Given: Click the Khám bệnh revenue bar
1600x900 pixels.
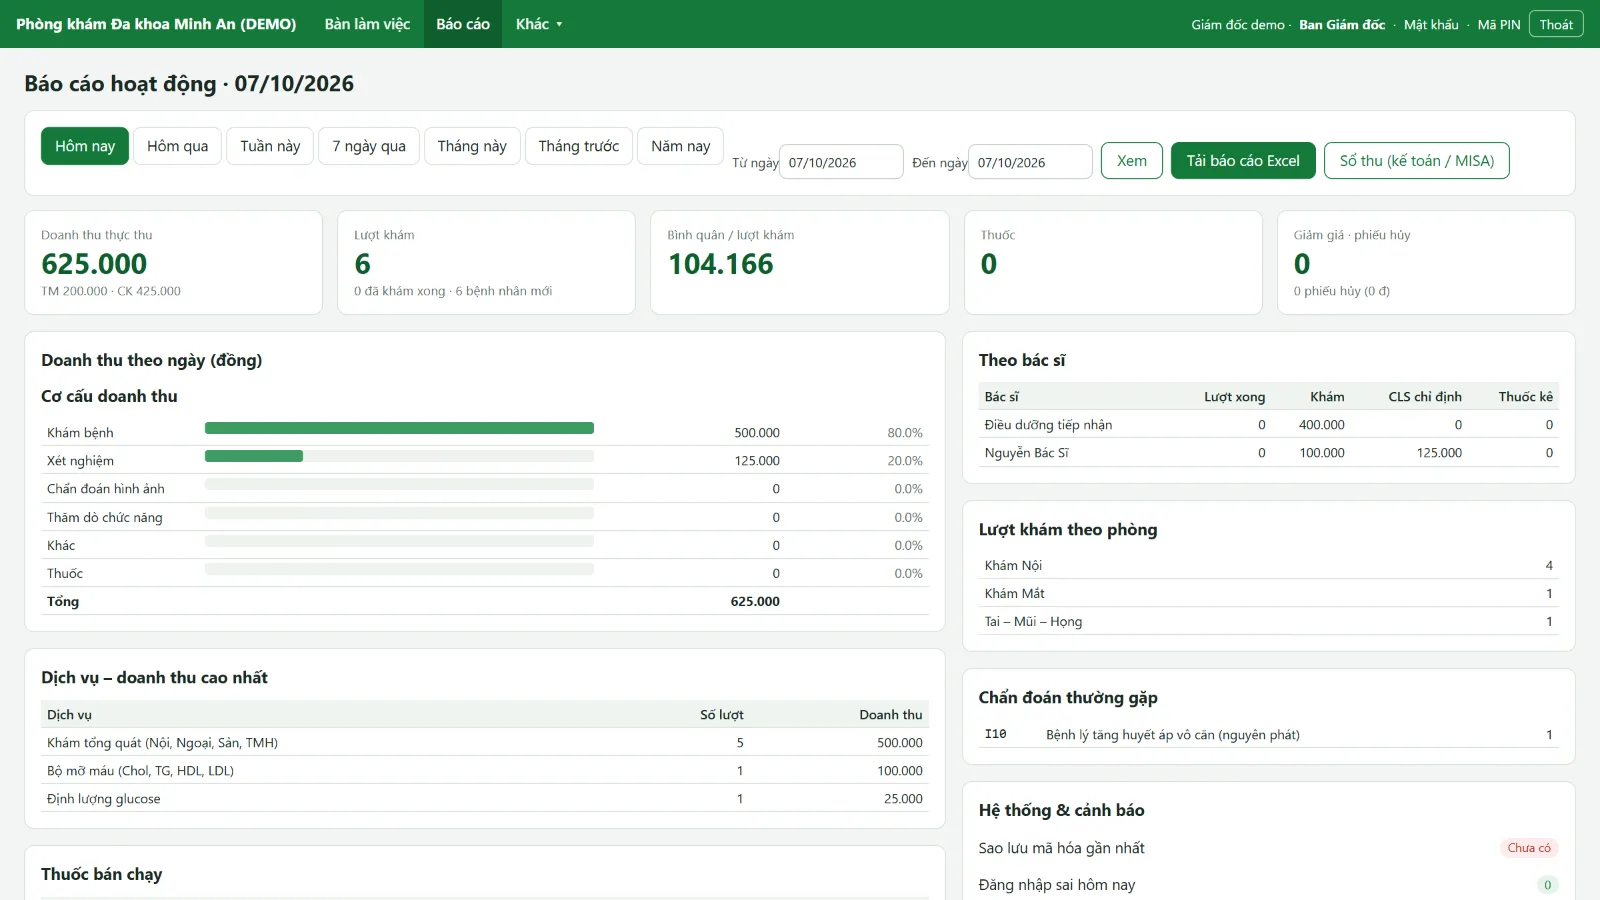Looking at the screenshot, I should (x=399, y=428).
